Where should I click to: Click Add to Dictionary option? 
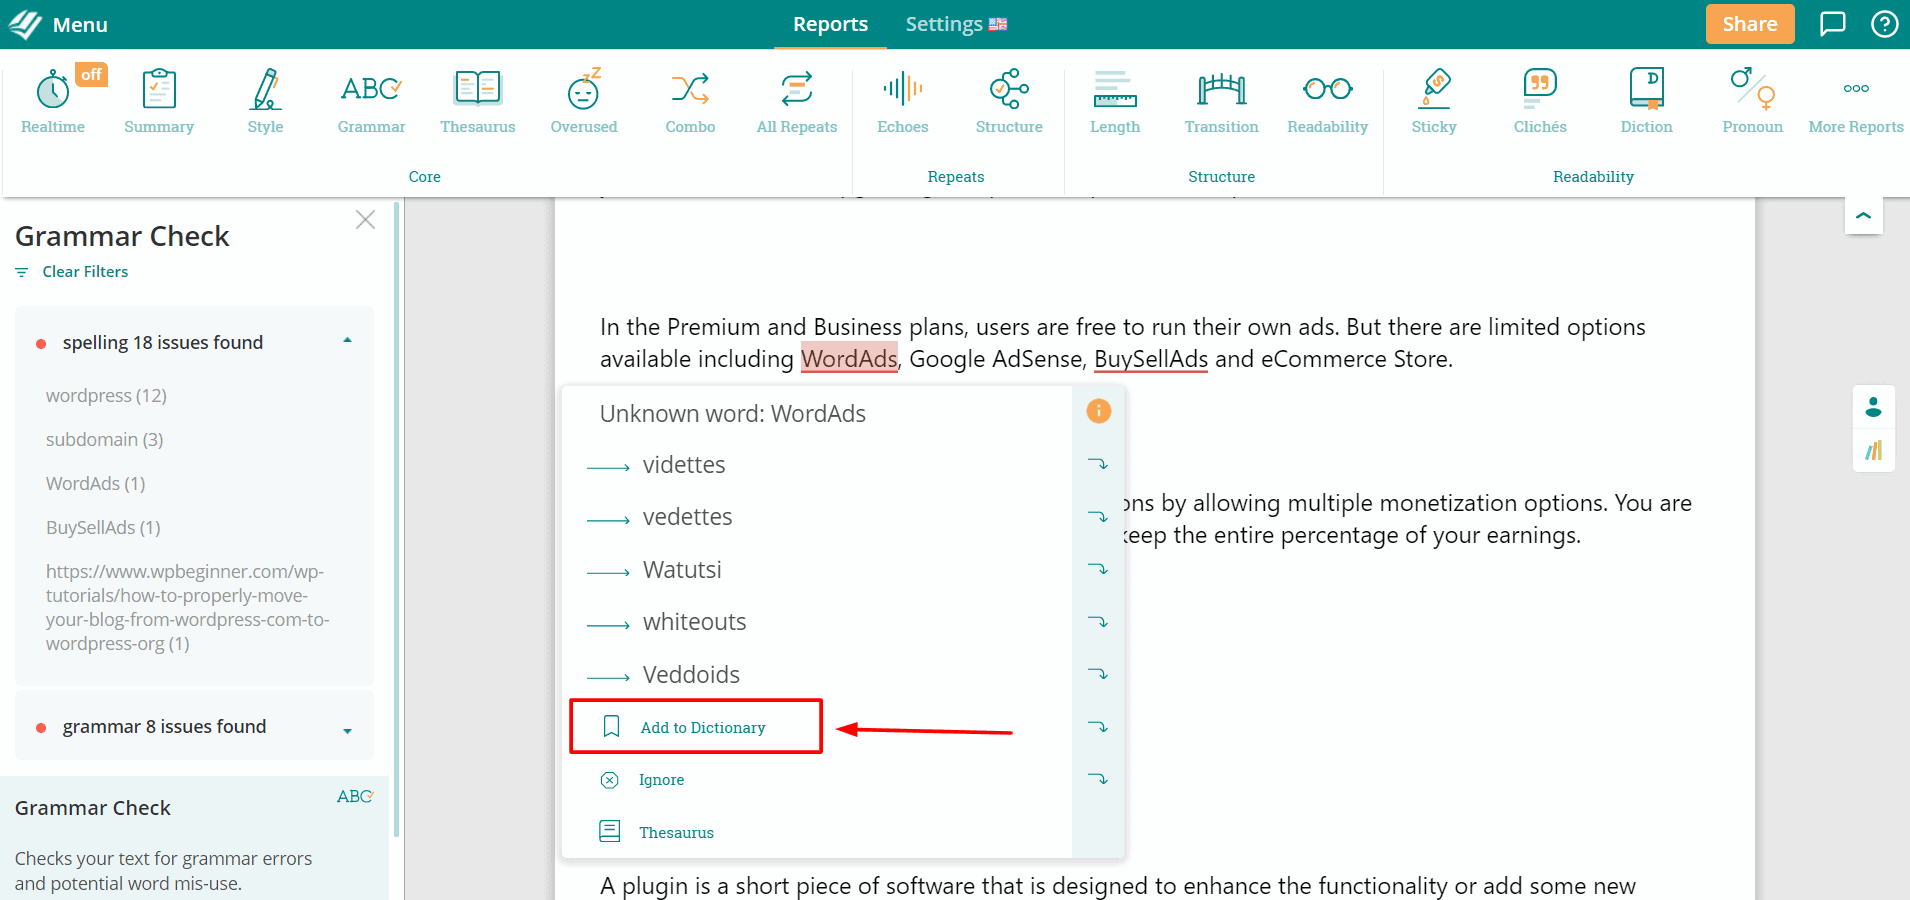tap(702, 727)
